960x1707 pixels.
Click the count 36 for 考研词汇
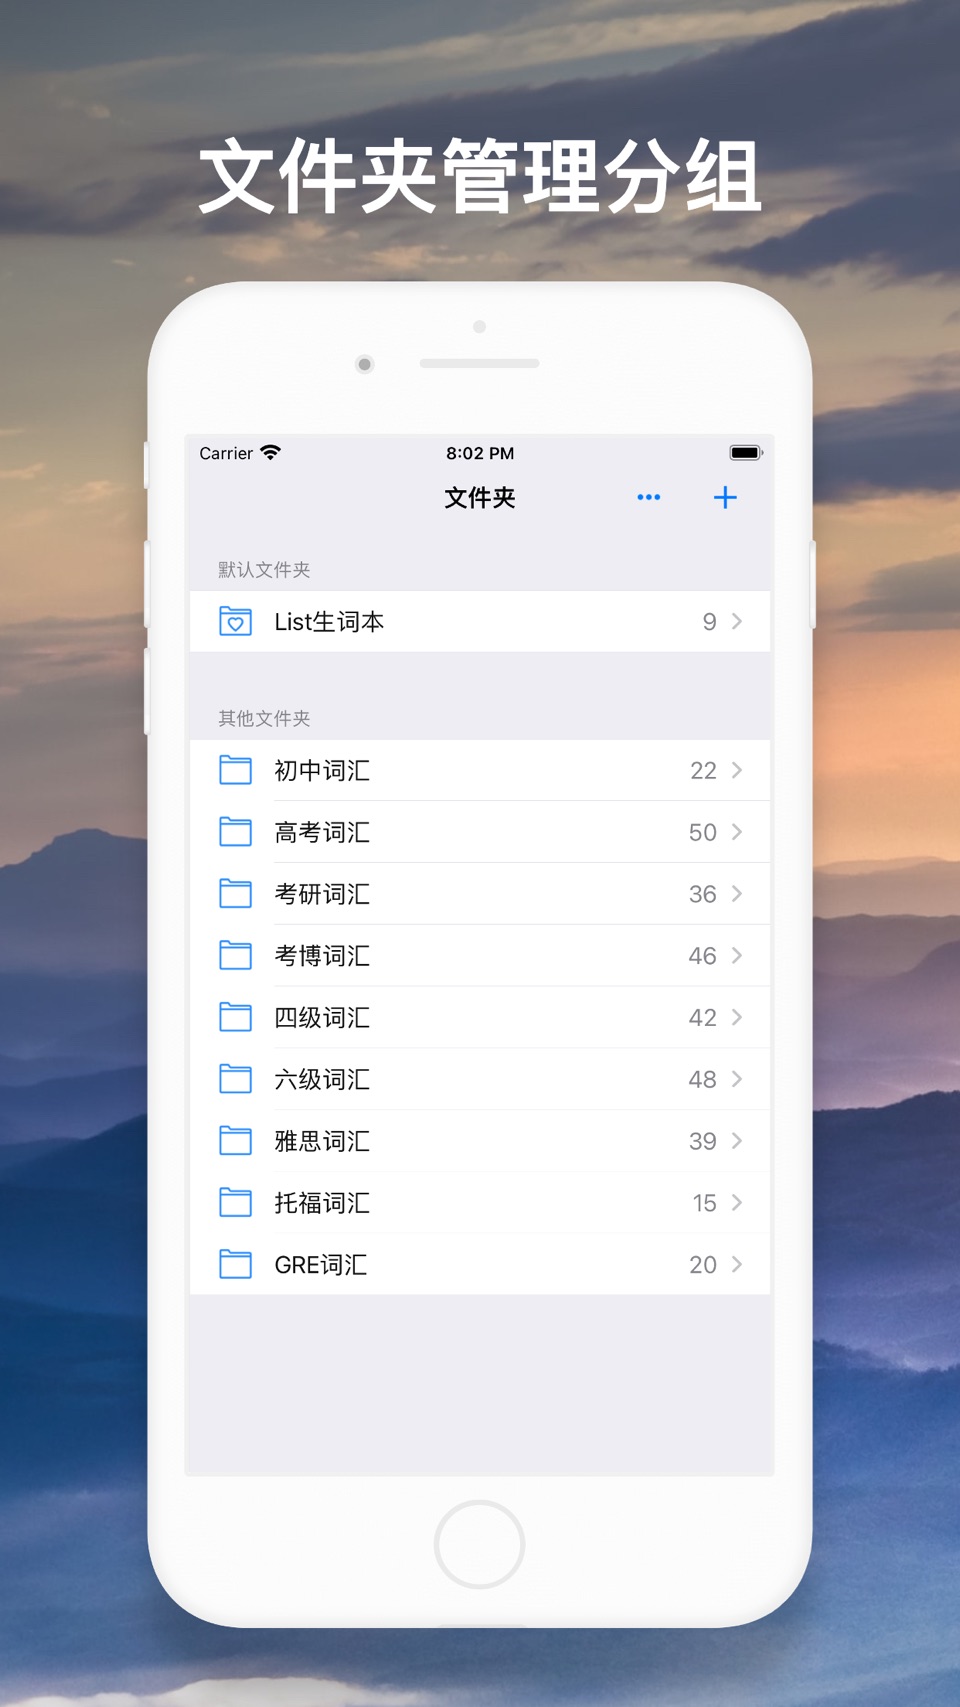point(702,895)
